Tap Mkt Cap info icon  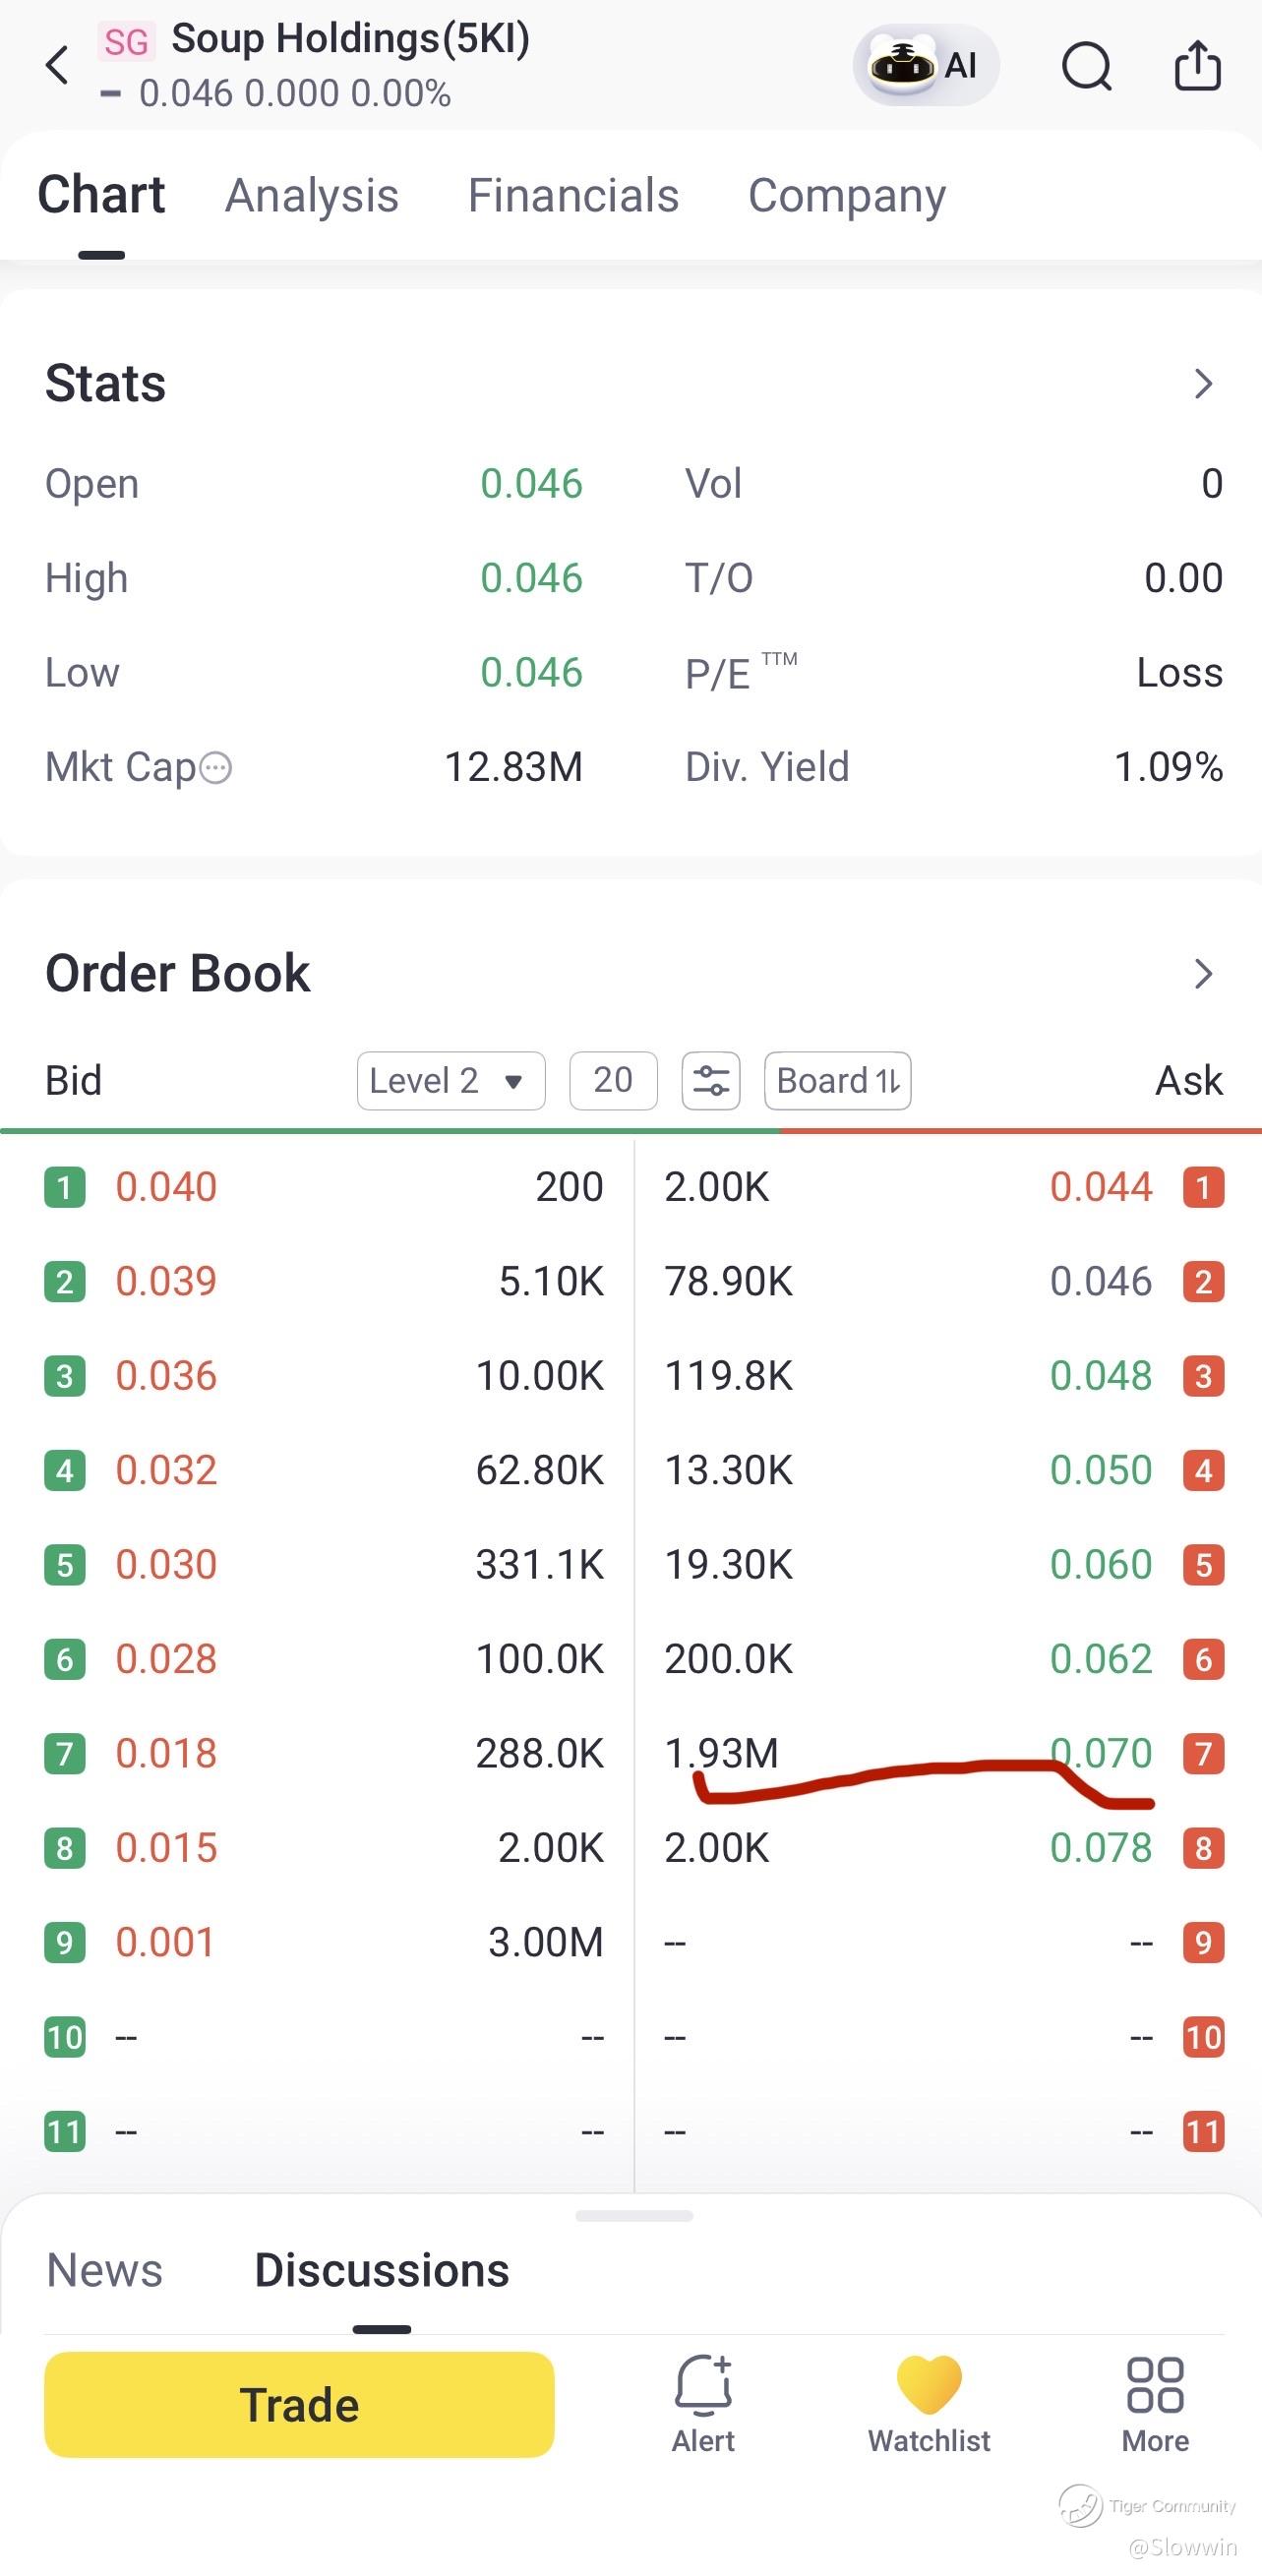(x=216, y=768)
